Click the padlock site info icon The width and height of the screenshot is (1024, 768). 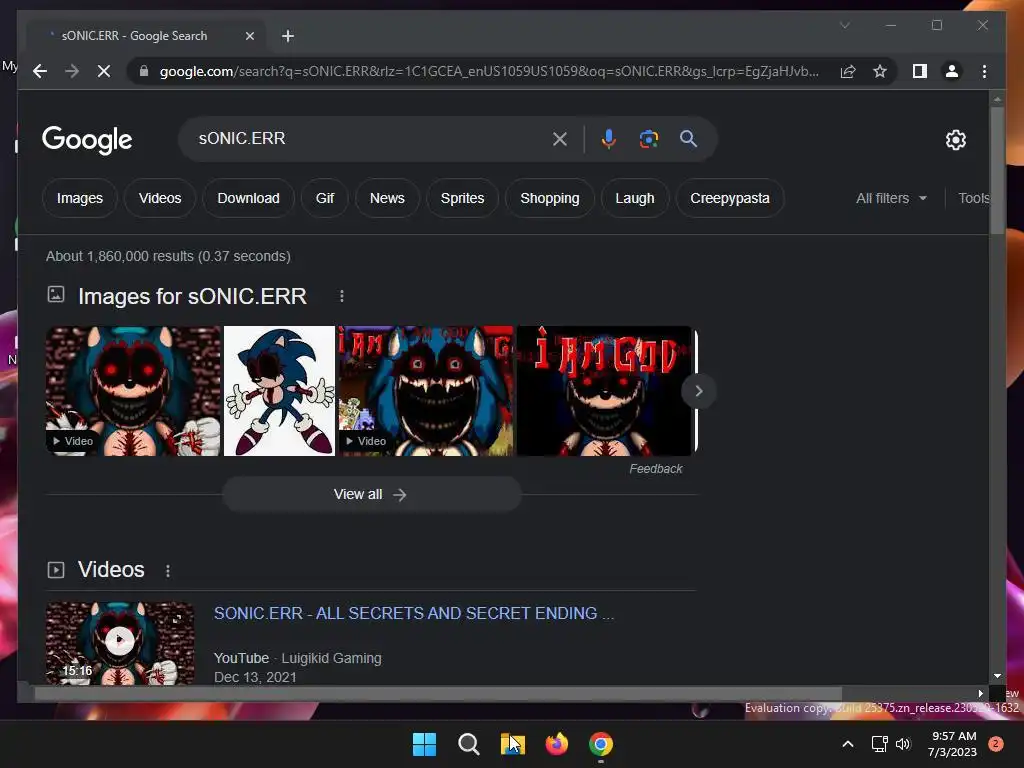click(x=144, y=71)
